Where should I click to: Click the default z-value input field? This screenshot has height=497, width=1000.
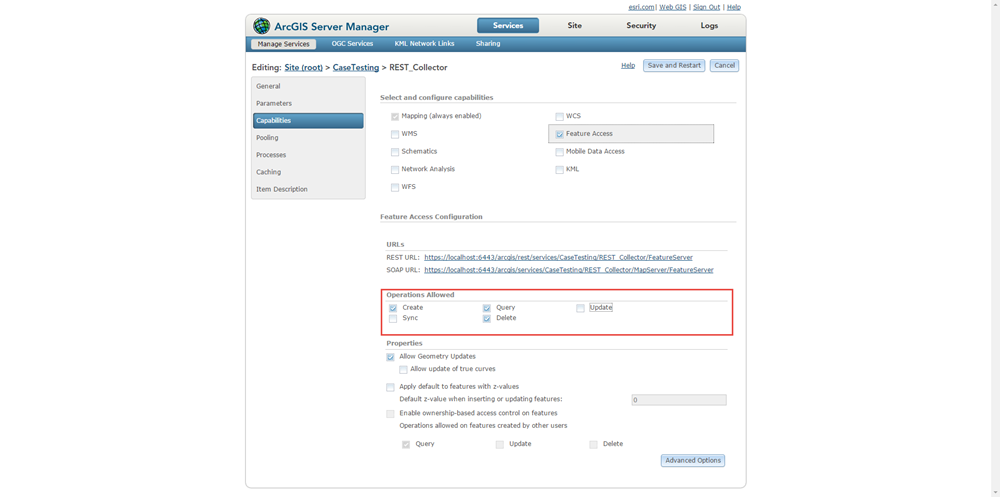pyautogui.click(x=679, y=400)
